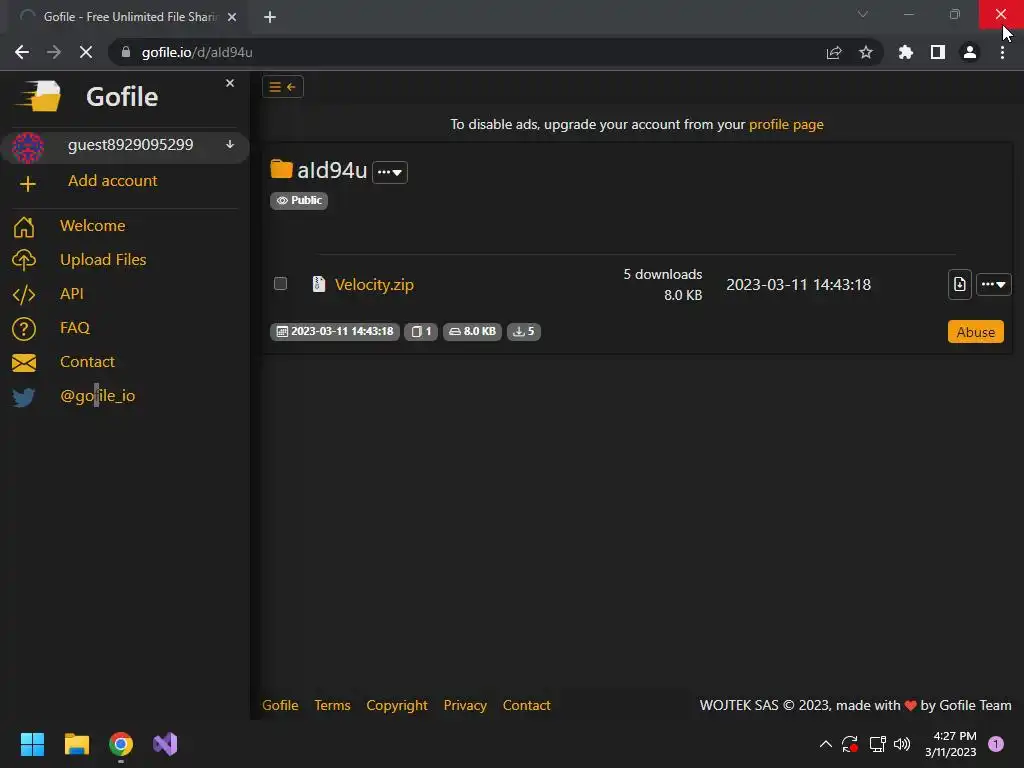1024x768 pixels.
Task: Open File Explorer from the taskbar
Action: (76, 744)
